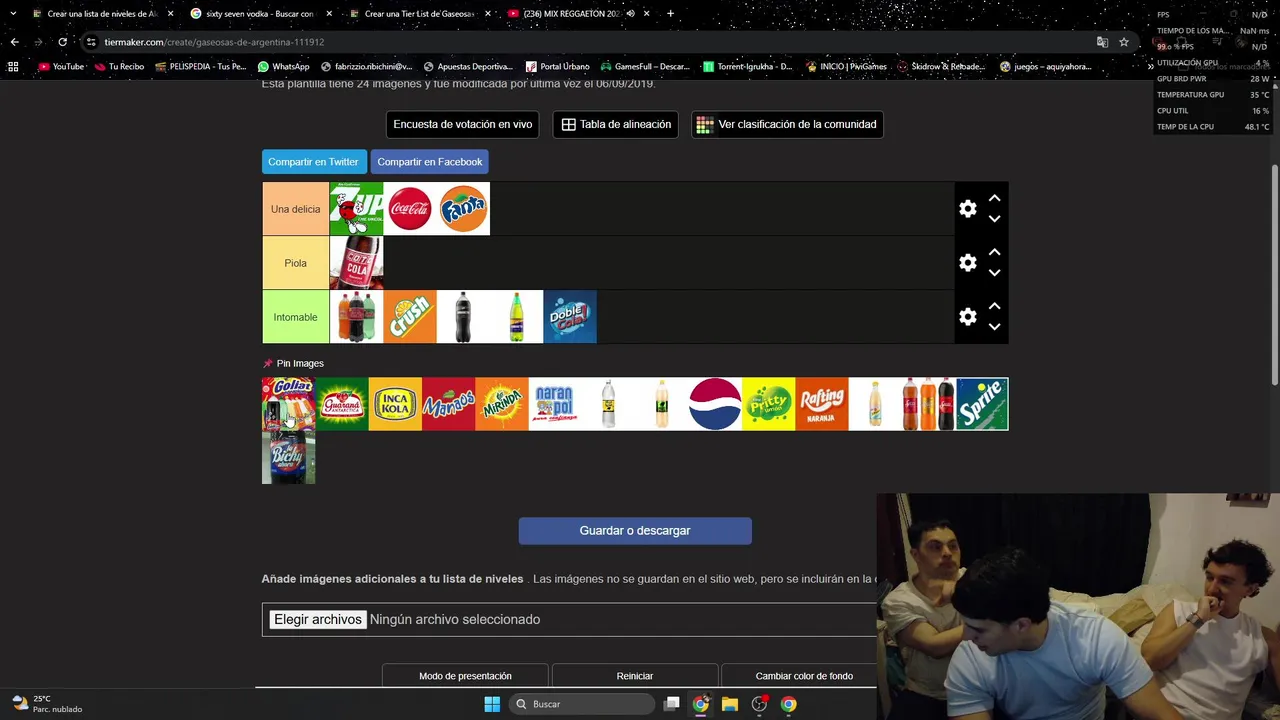The width and height of the screenshot is (1280, 720).
Task: Click Cambiar color de fondo button
Action: [804, 676]
